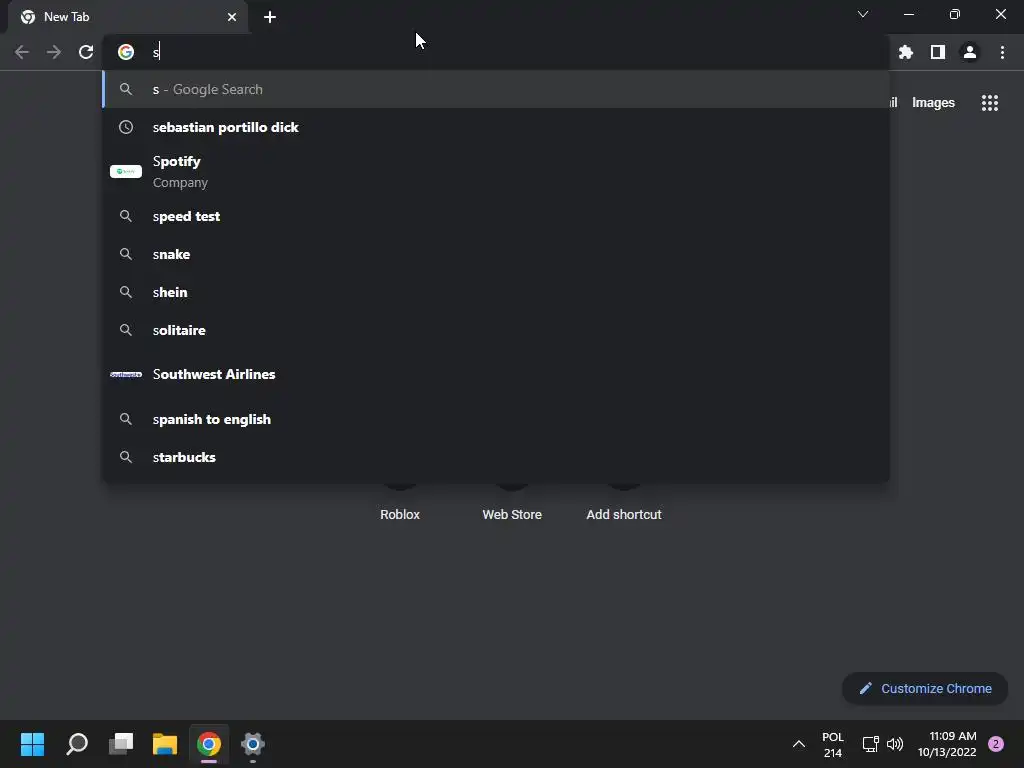Screen dimensions: 1024x768
Task: Open Task View on the taskbar
Action: tap(121, 744)
